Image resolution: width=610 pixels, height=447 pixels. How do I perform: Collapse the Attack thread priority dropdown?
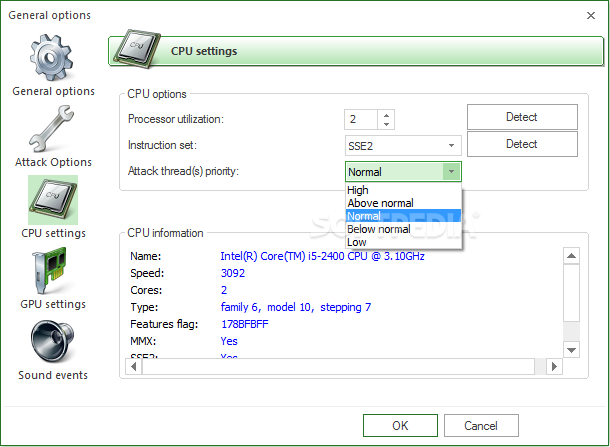pos(451,172)
